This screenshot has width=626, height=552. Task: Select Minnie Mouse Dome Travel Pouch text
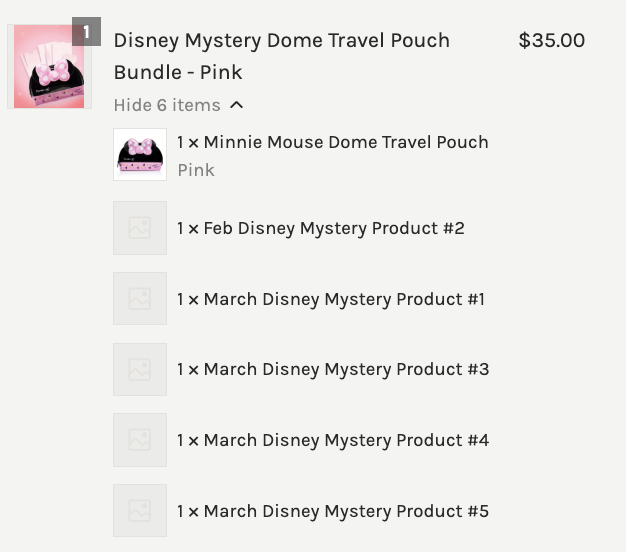pyautogui.click(x=332, y=142)
